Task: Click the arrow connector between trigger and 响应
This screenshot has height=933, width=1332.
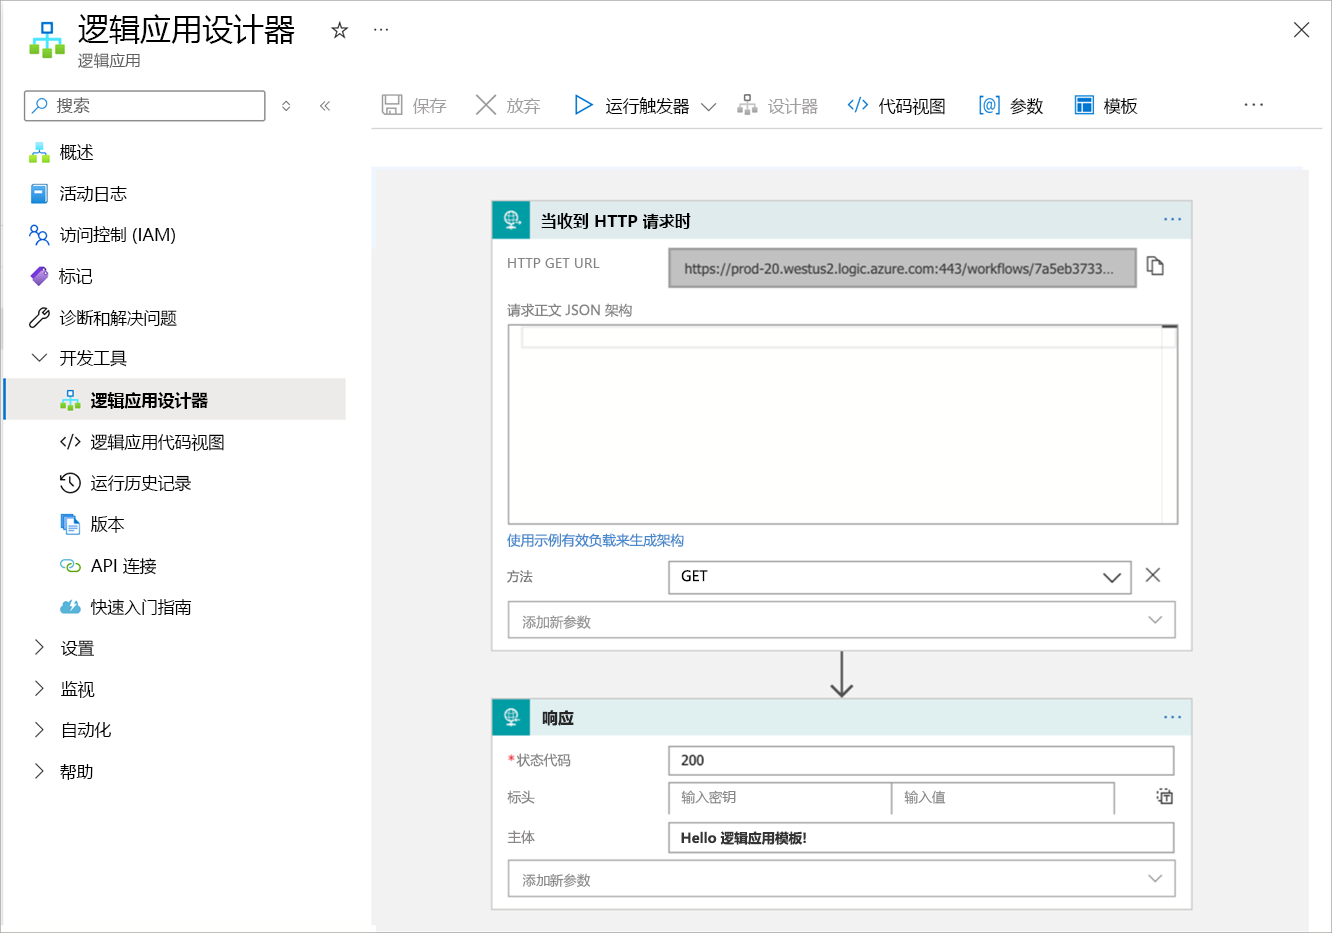Action: click(842, 675)
